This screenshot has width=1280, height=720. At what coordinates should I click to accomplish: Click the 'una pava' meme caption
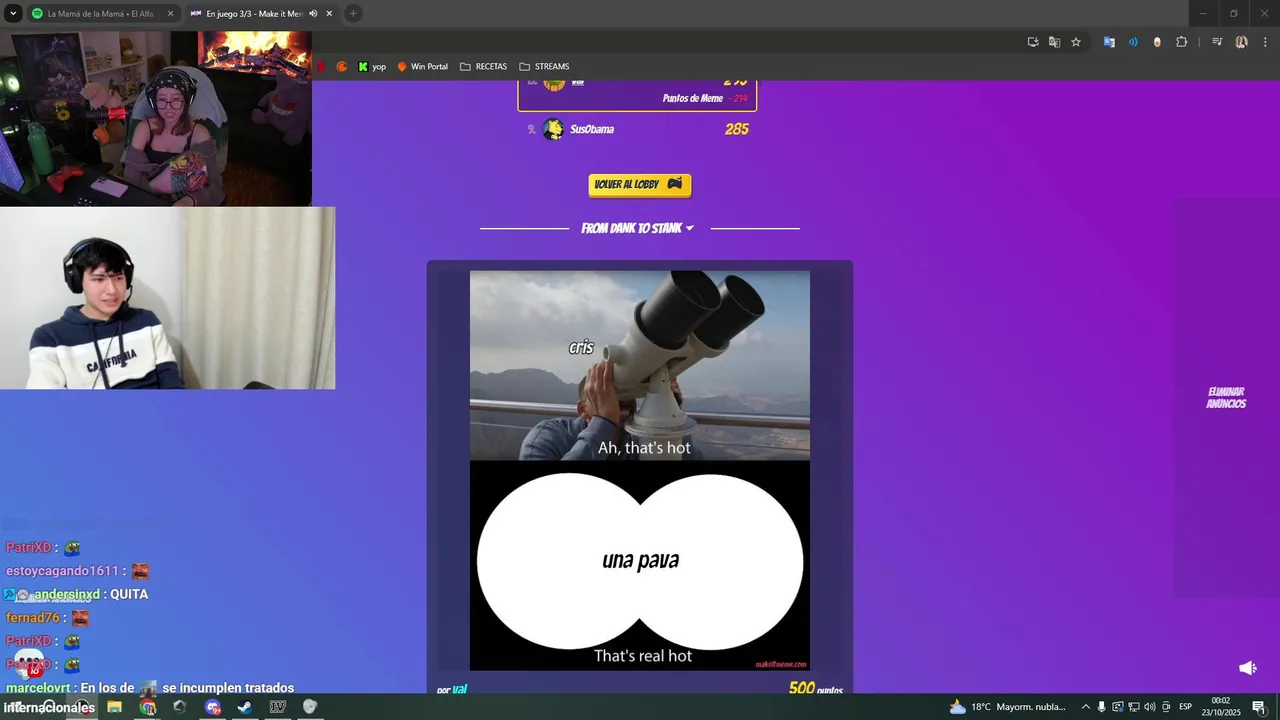(x=640, y=561)
